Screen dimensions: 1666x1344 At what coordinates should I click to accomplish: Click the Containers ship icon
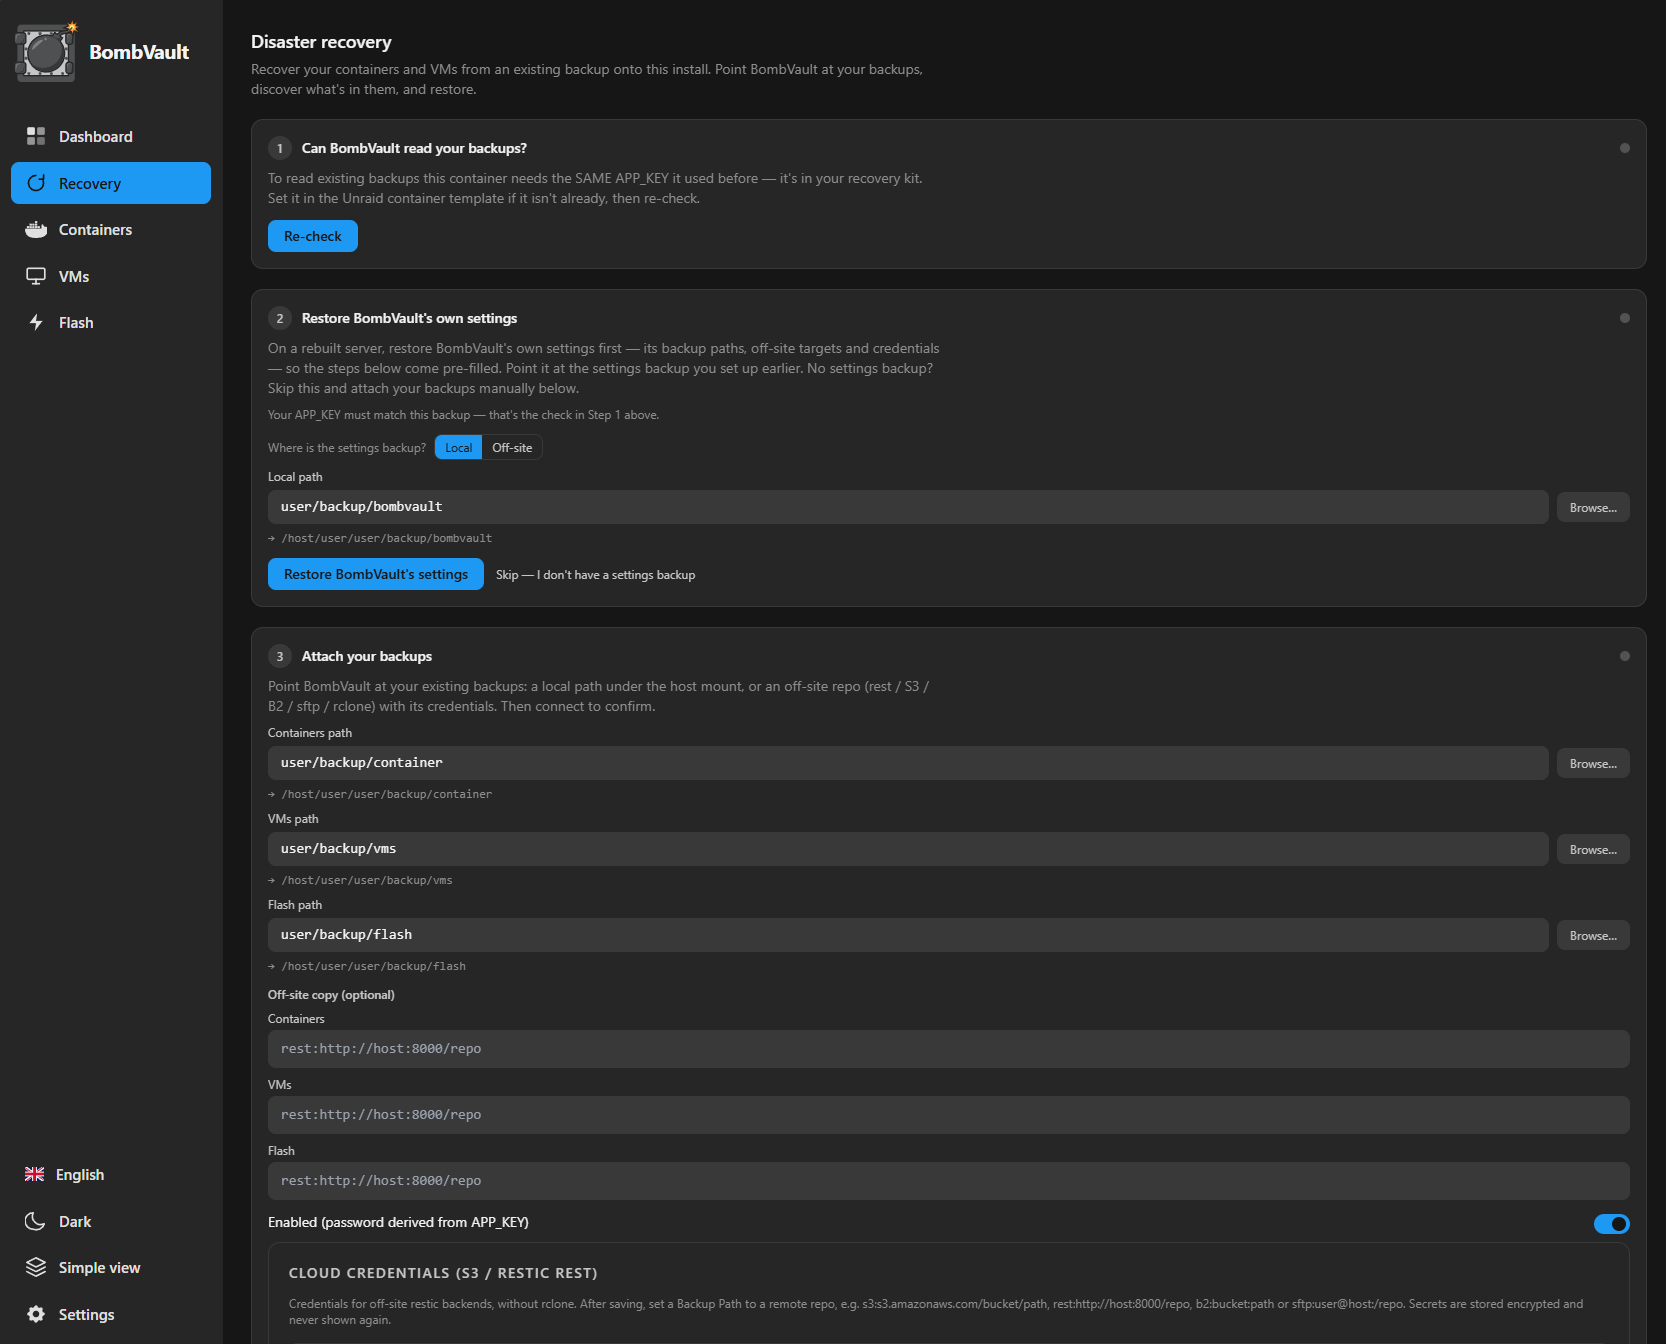tap(36, 229)
